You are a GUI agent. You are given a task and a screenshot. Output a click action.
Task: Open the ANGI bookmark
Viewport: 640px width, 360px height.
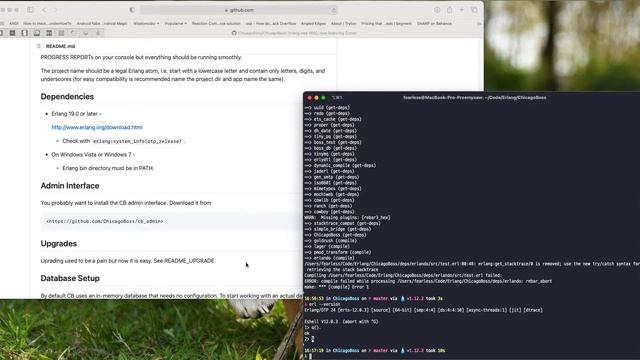(14, 24)
